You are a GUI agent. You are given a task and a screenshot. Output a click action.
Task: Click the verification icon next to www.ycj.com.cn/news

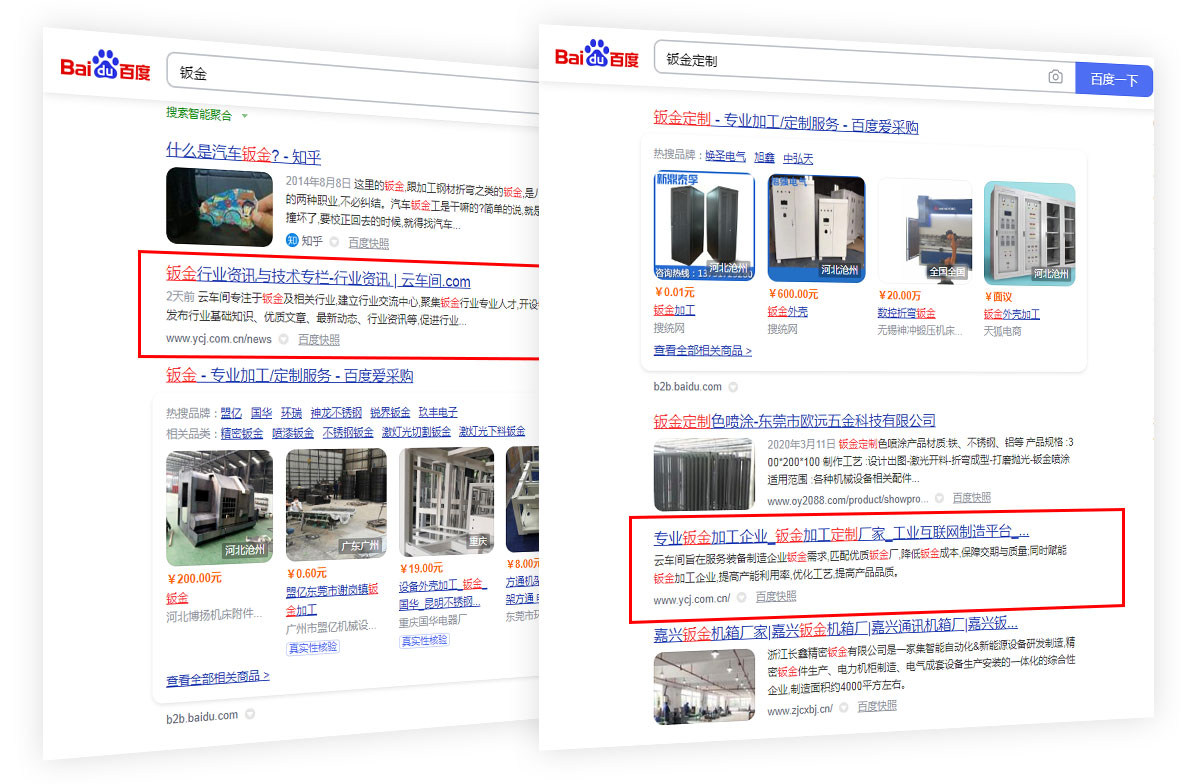click(x=284, y=340)
